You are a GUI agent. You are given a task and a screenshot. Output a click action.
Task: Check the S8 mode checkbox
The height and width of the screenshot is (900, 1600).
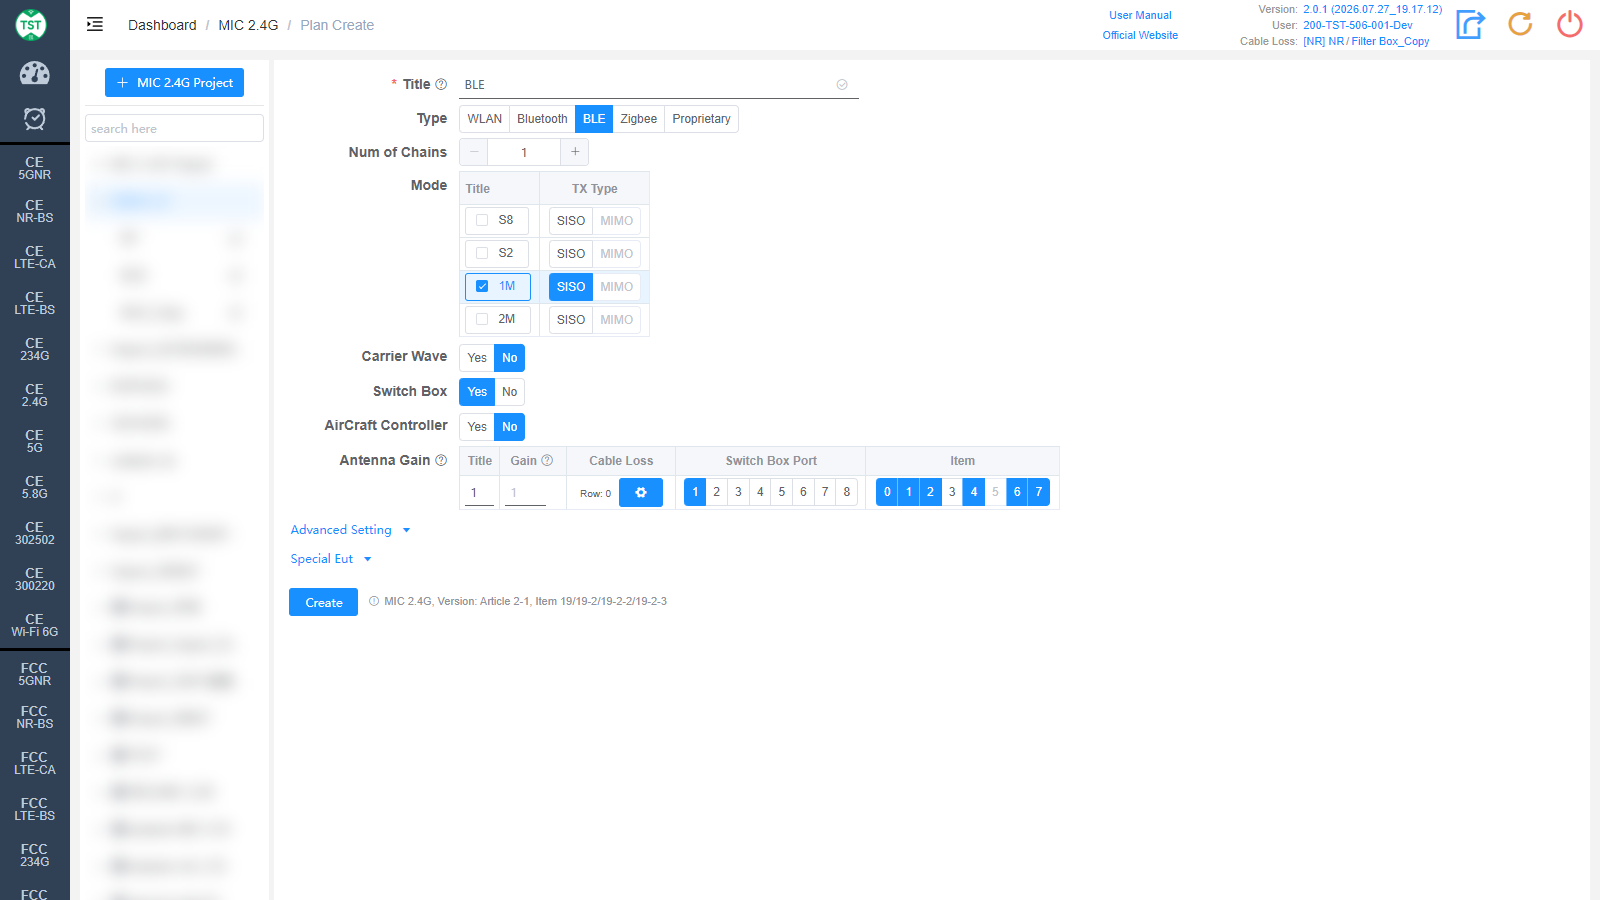click(x=482, y=220)
